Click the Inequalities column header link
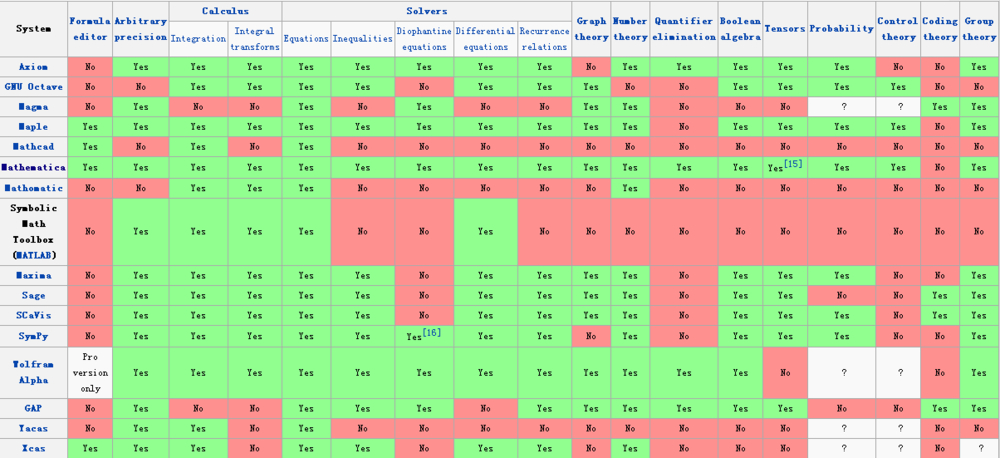 362,39
